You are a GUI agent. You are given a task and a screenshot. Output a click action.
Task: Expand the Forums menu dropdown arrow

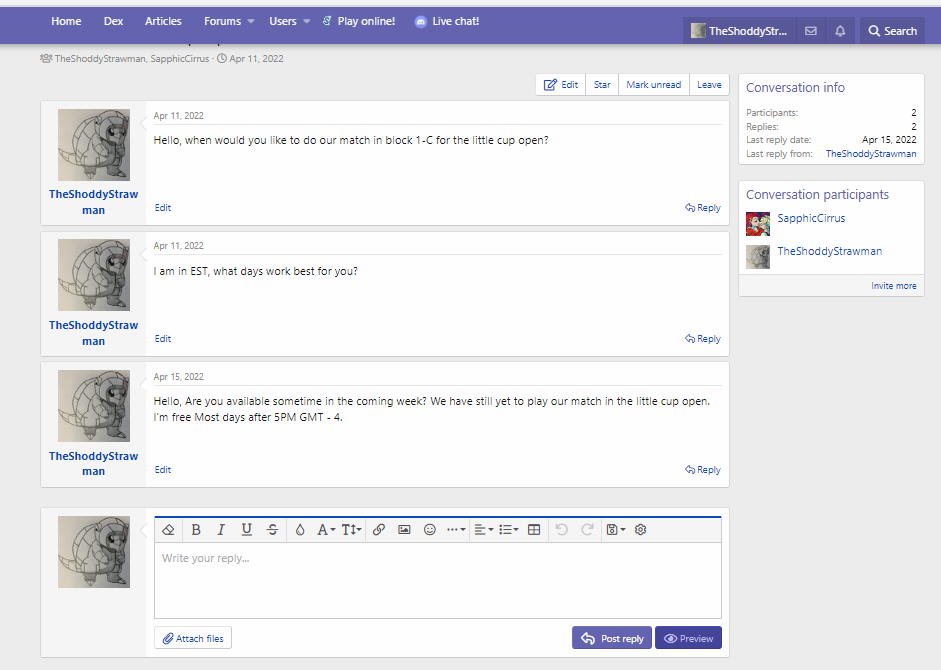251,21
